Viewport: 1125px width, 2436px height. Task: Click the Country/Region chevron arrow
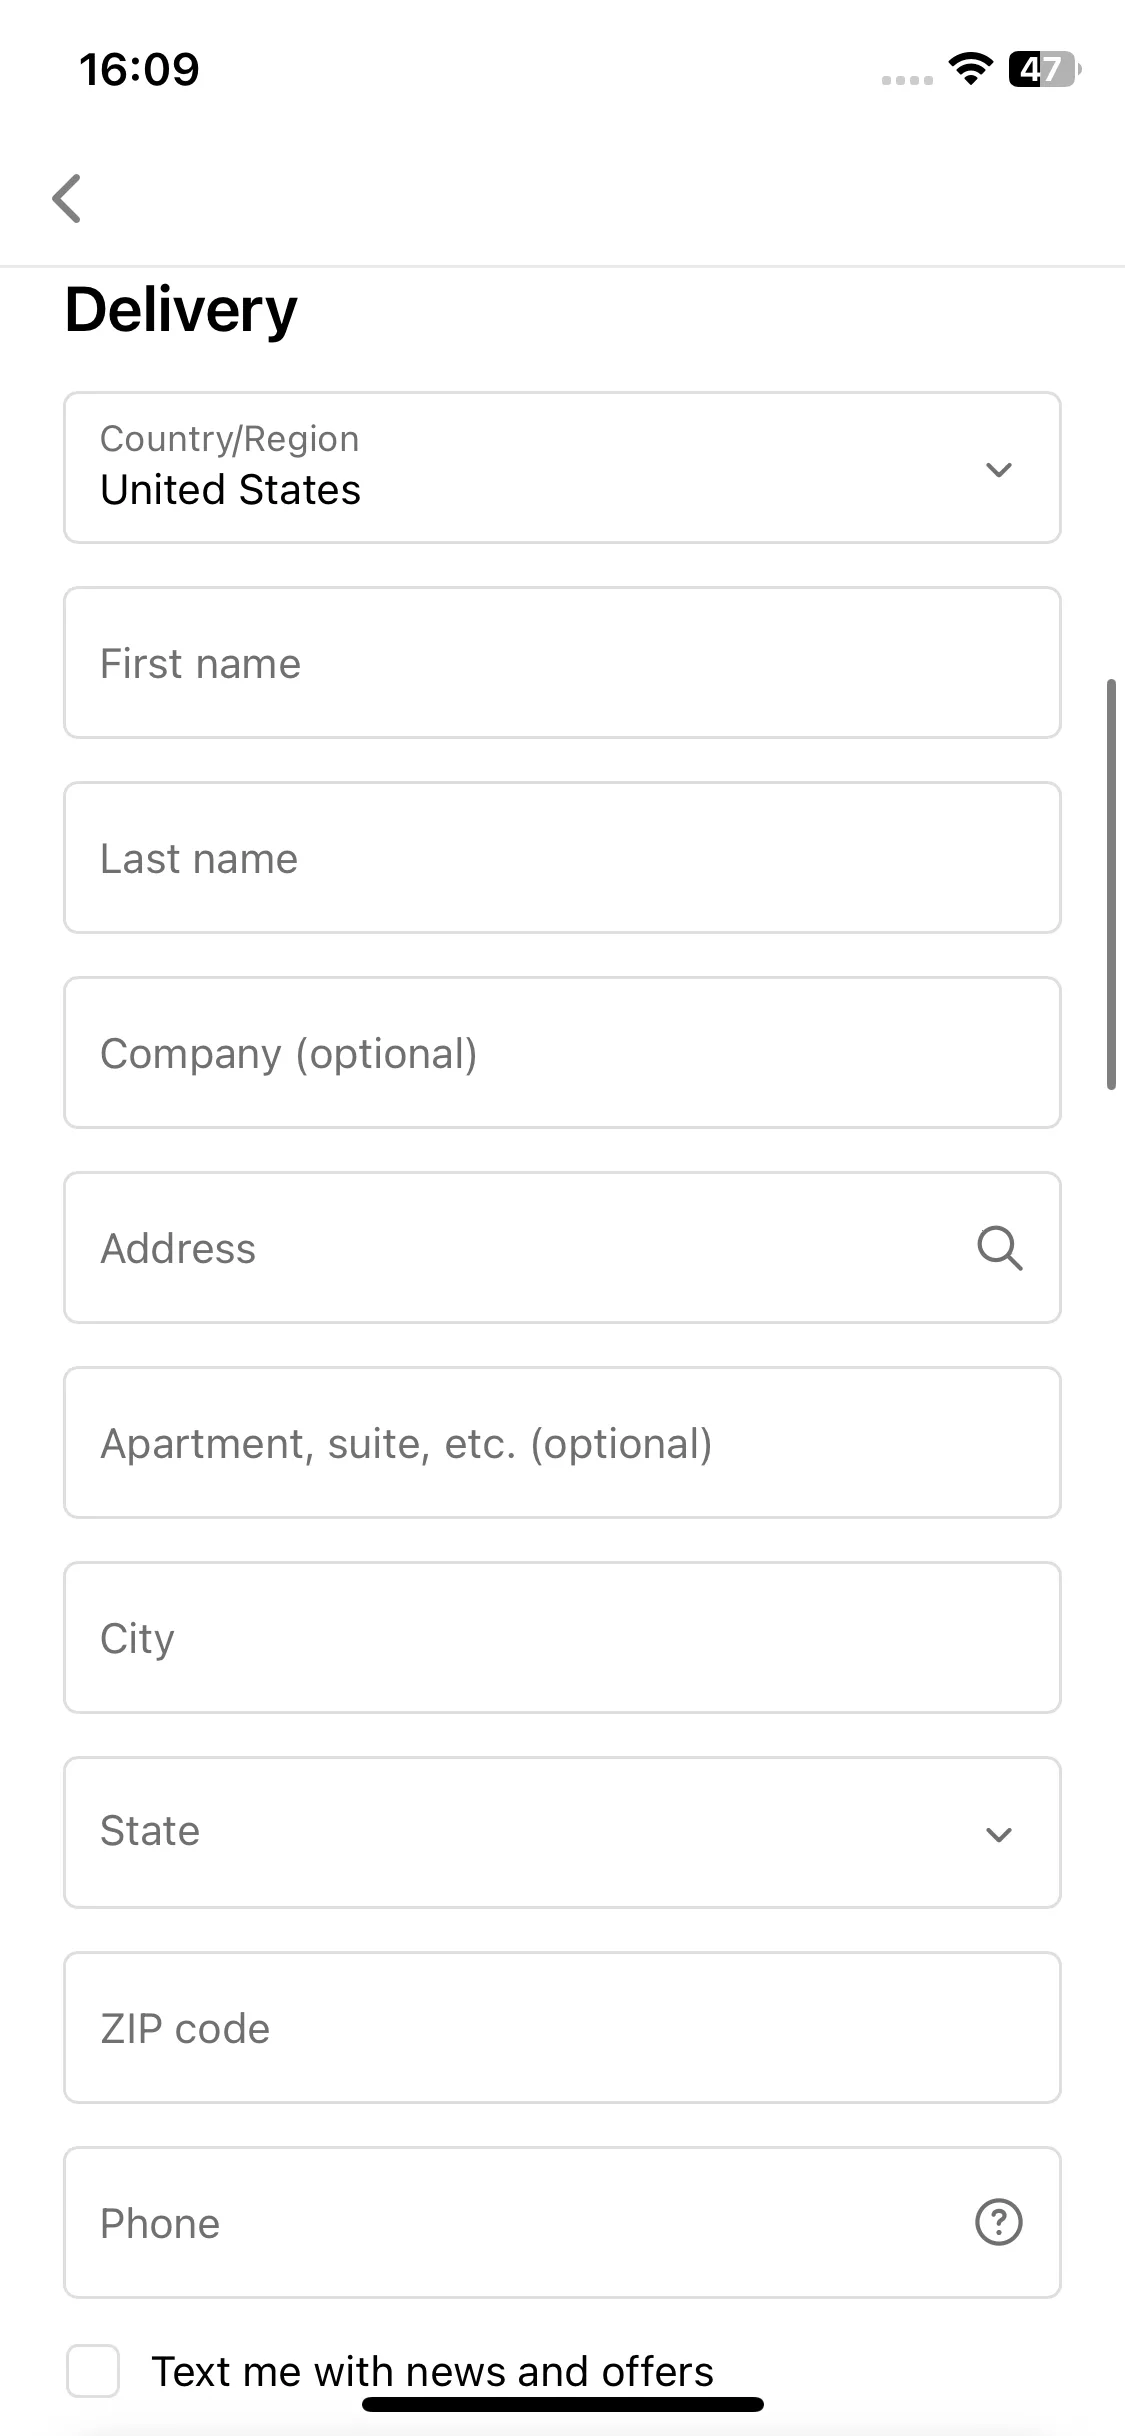(x=999, y=469)
